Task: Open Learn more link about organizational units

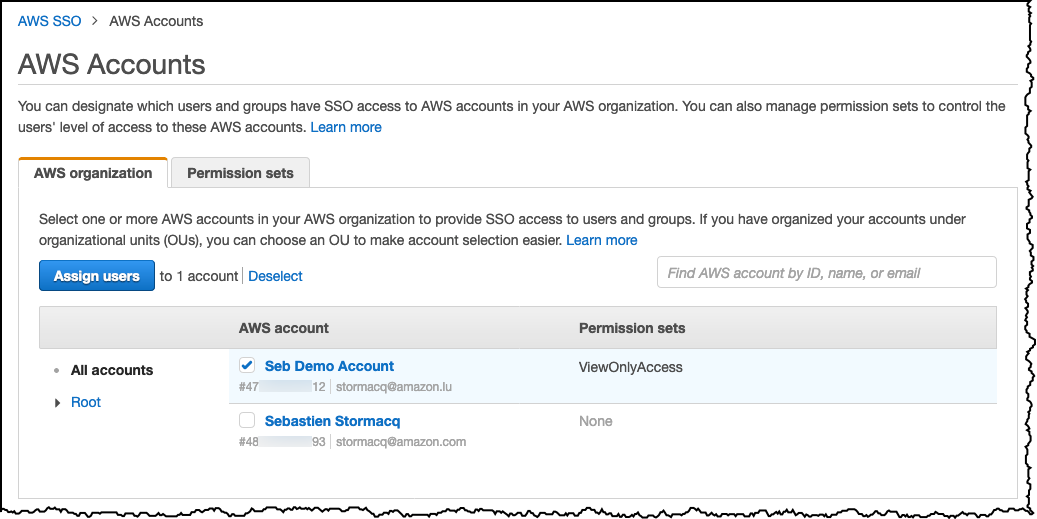Action: [602, 240]
